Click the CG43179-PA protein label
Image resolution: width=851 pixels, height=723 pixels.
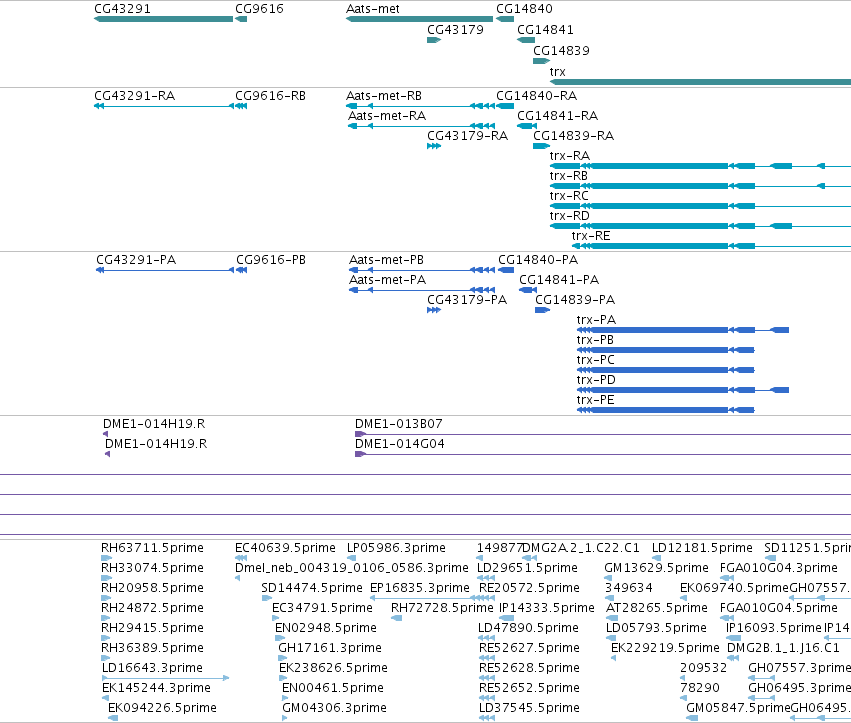coord(467,301)
